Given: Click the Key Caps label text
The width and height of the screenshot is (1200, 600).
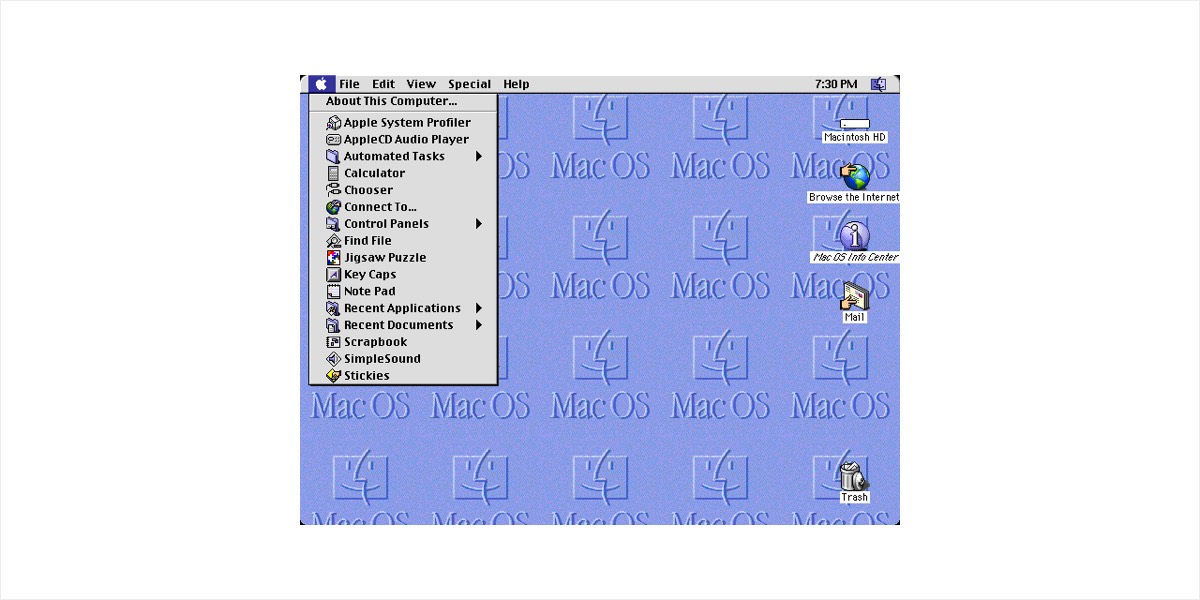Looking at the screenshot, I should (x=370, y=275).
